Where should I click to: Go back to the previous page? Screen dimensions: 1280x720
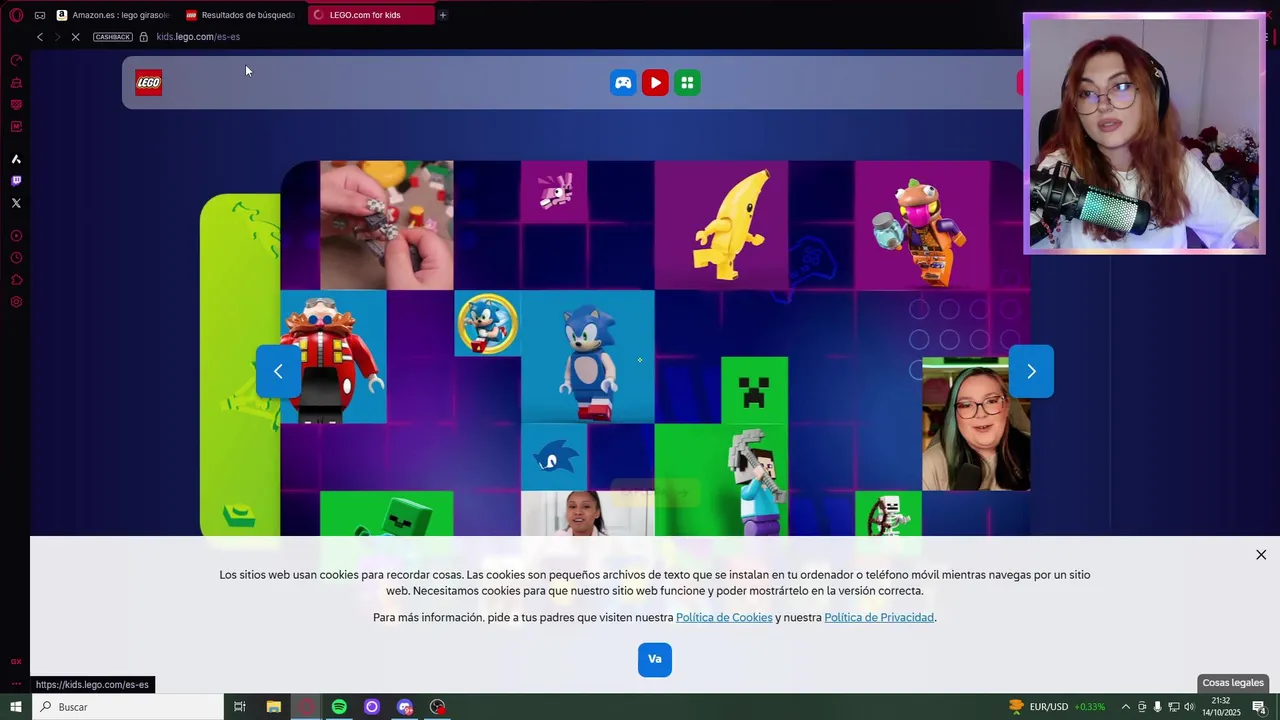40,37
